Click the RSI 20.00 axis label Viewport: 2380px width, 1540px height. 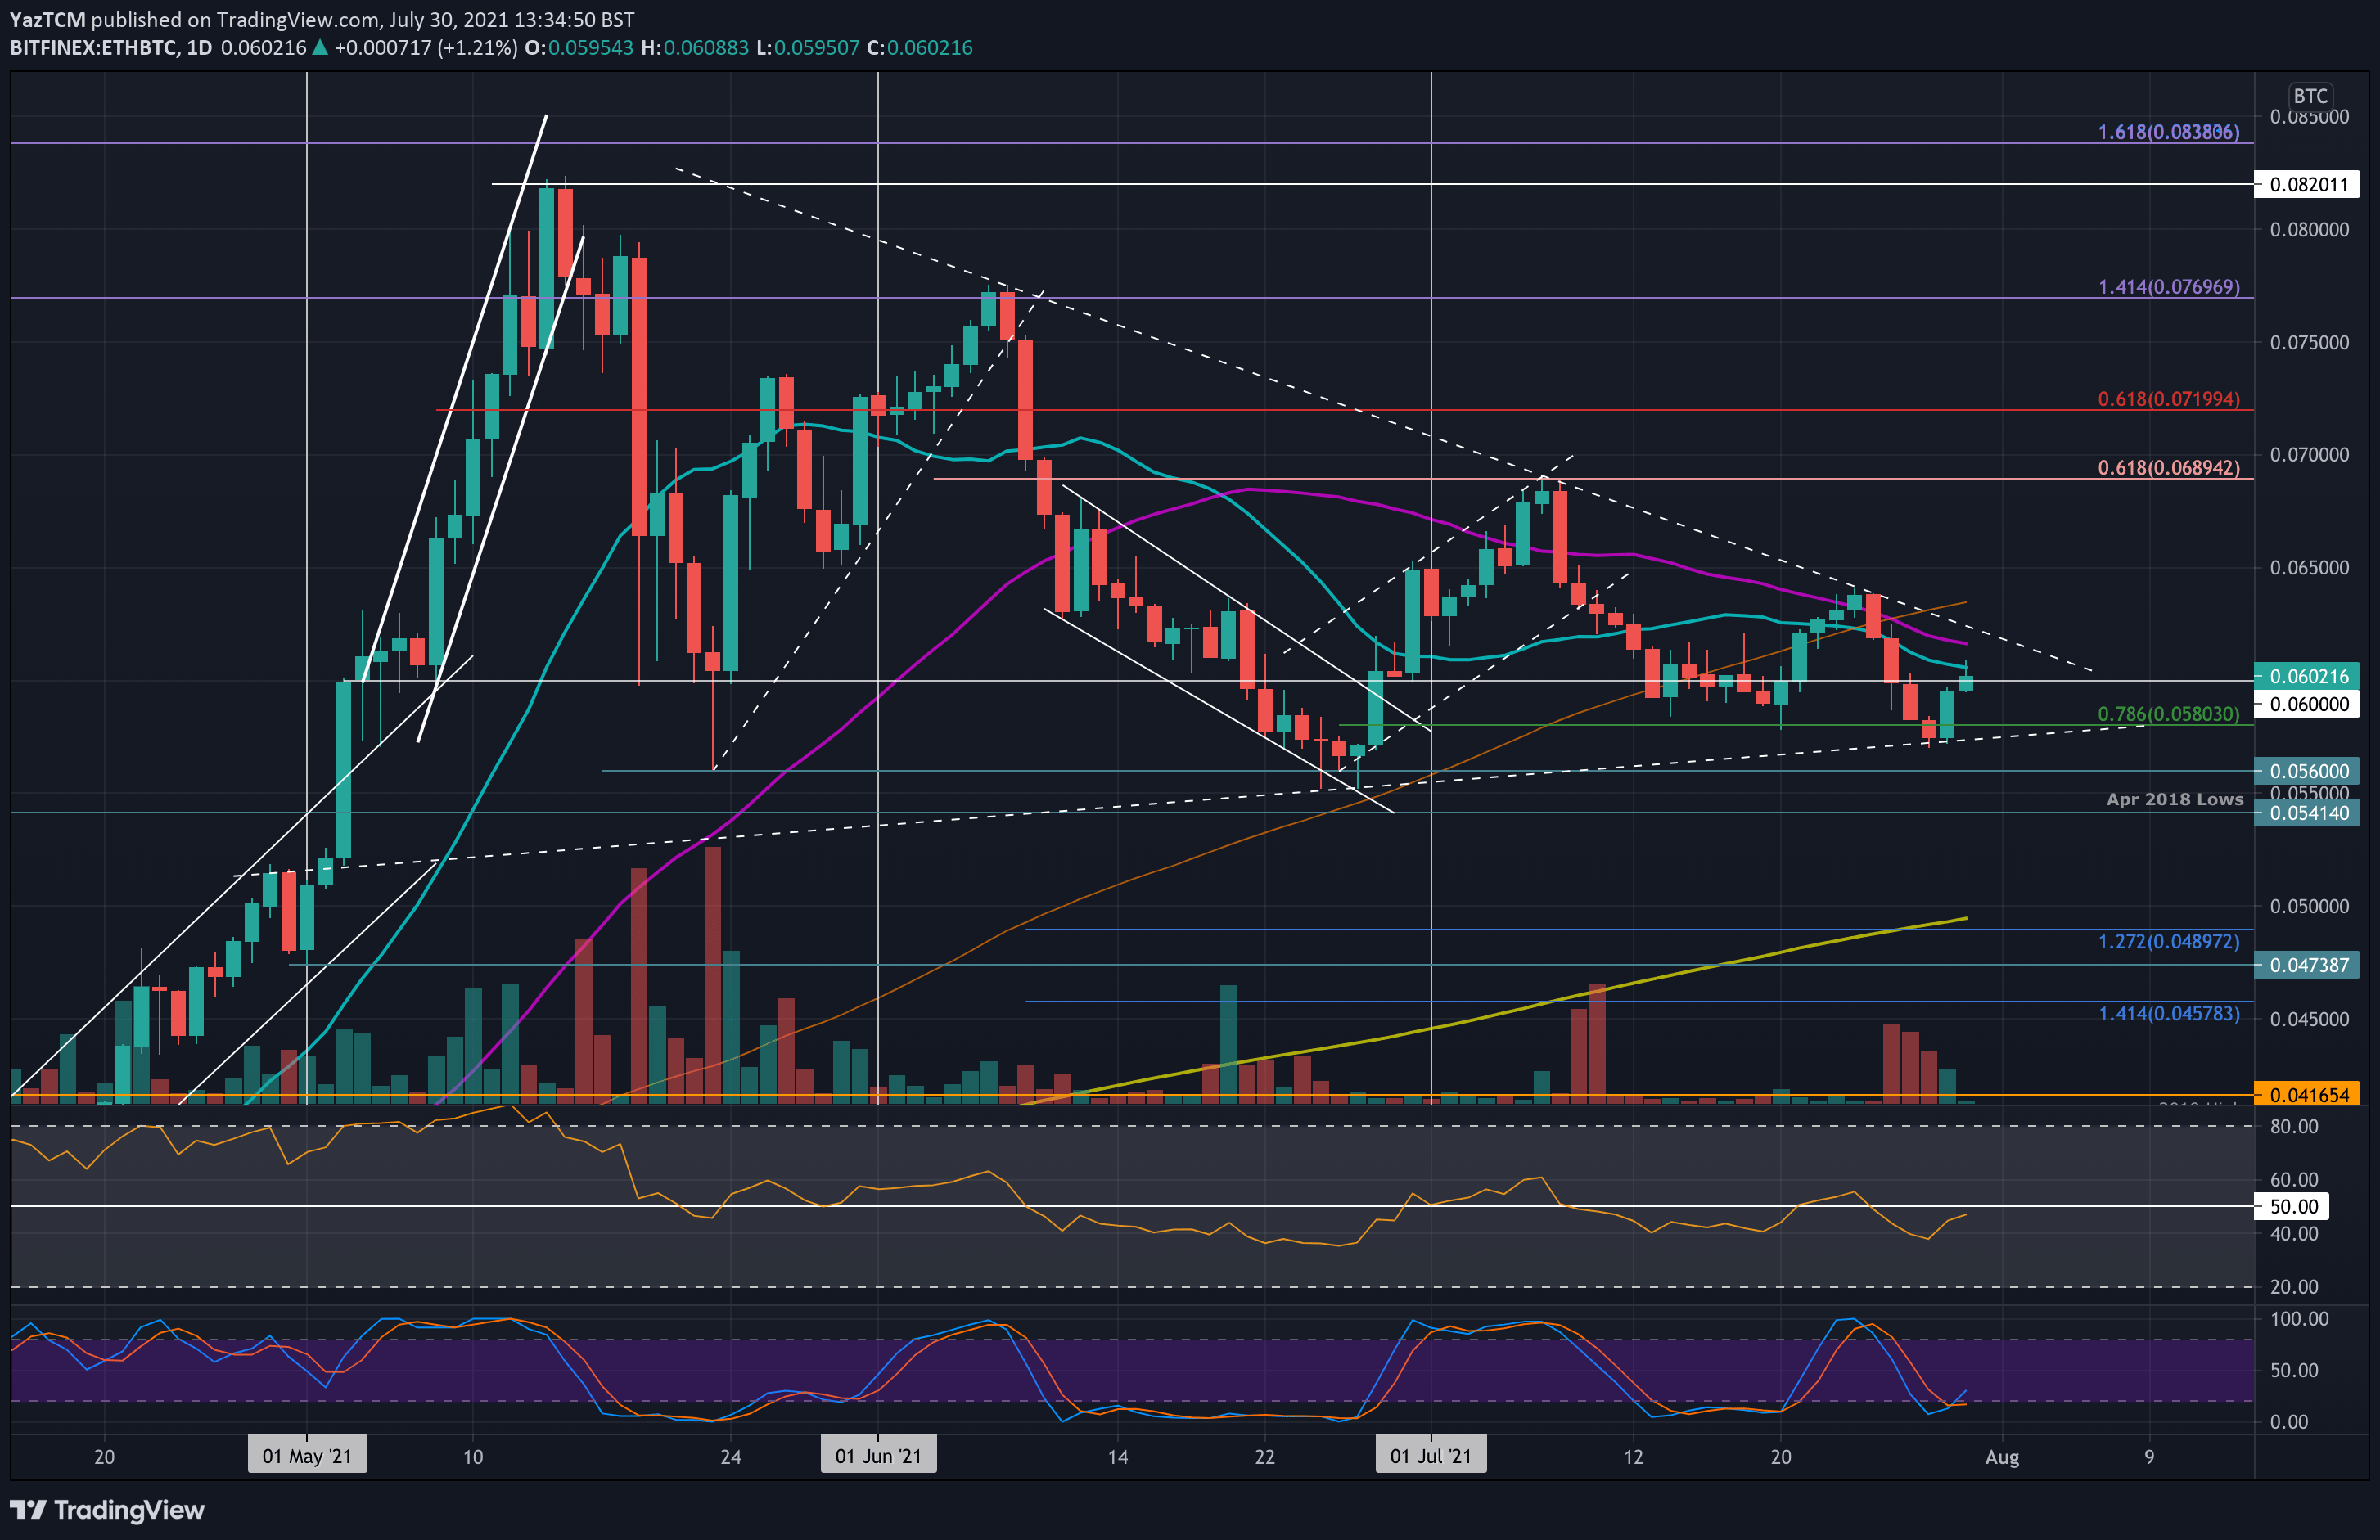(x=2293, y=1287)
